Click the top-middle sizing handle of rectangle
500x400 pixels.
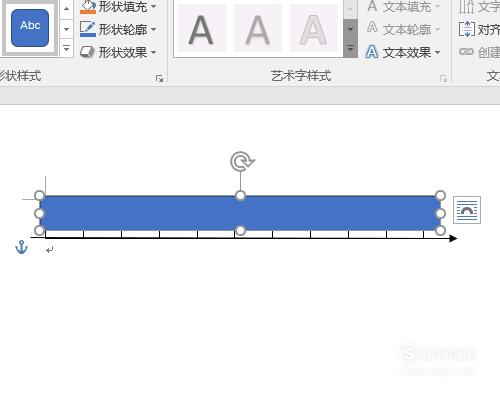pyautogui.click(x=240, y=196)
